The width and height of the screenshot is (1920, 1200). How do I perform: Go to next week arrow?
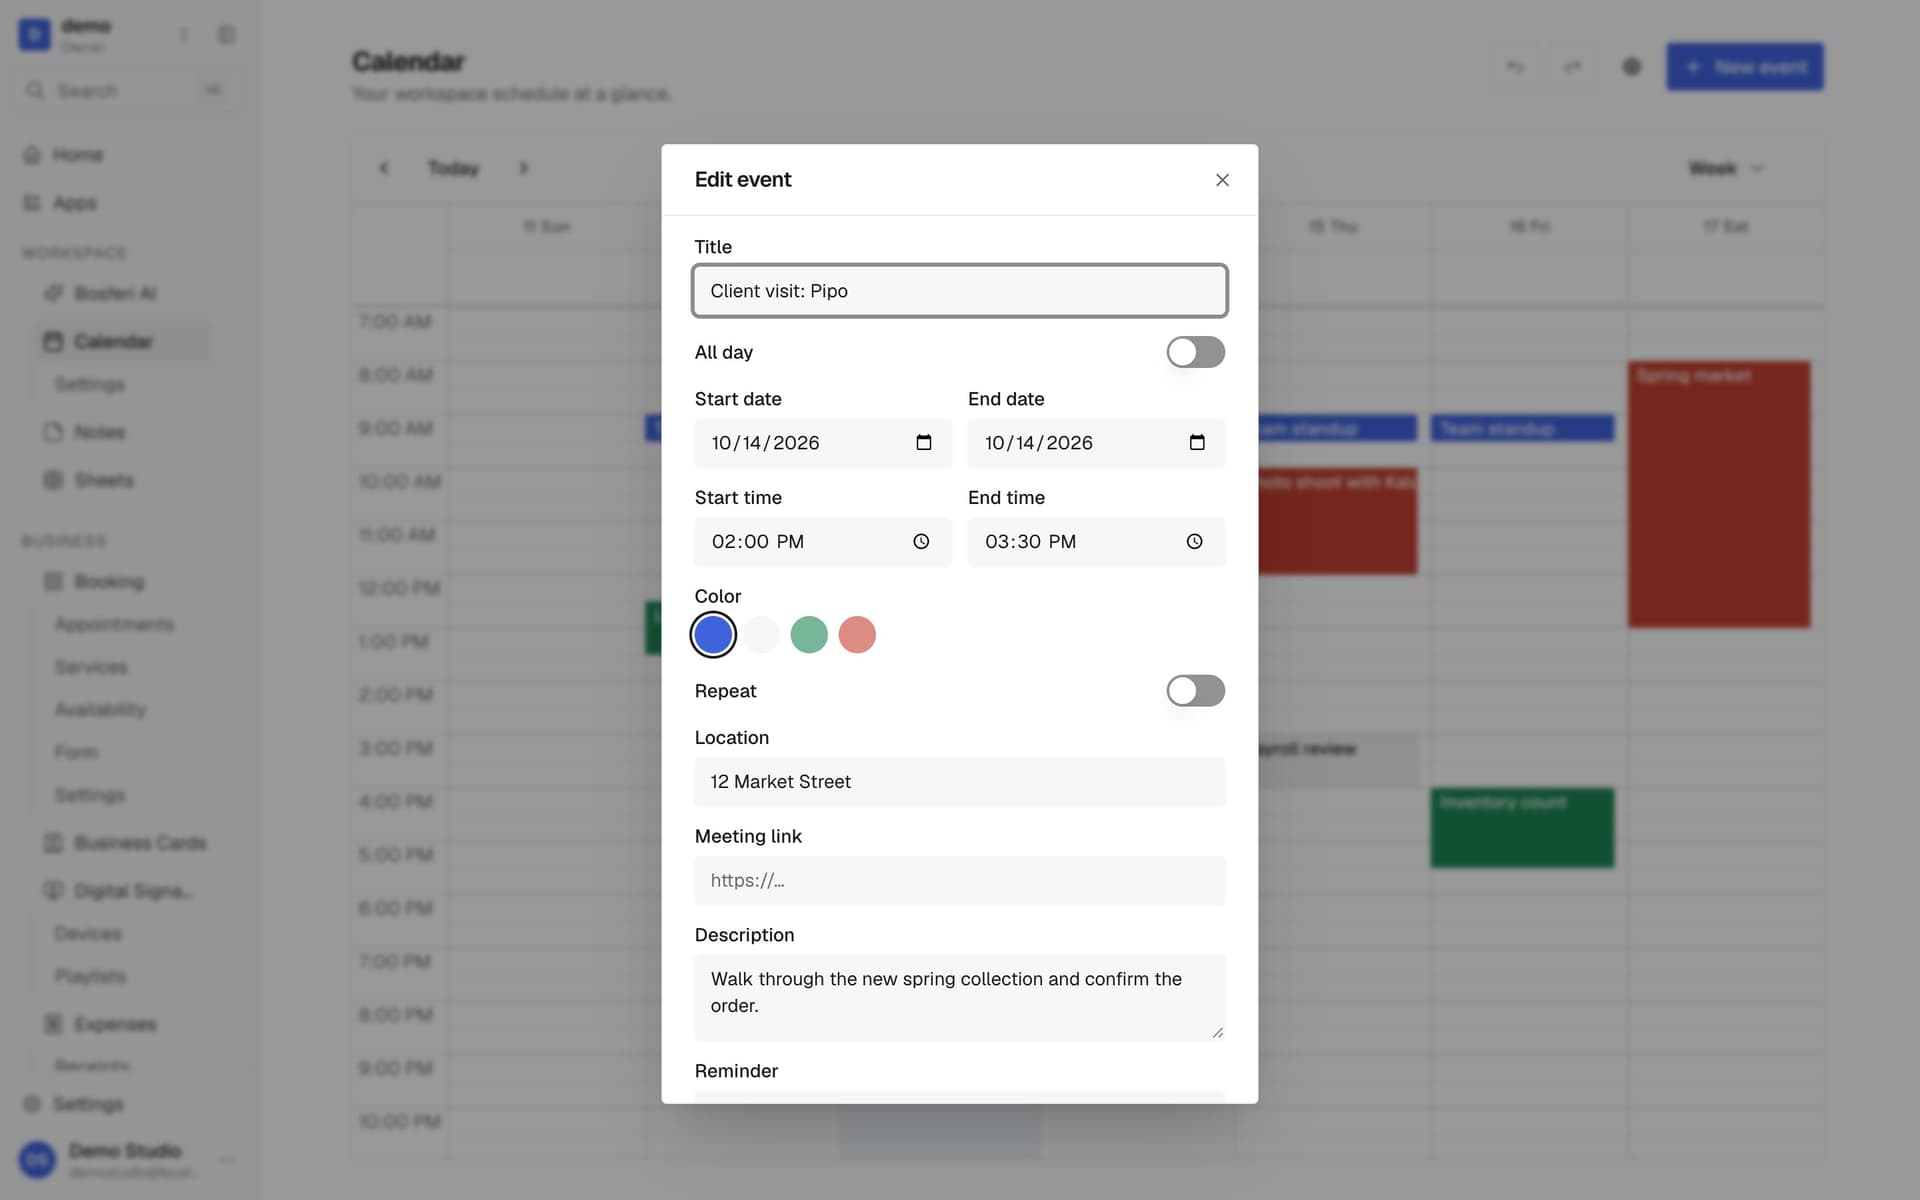click(x=523, y=168)
